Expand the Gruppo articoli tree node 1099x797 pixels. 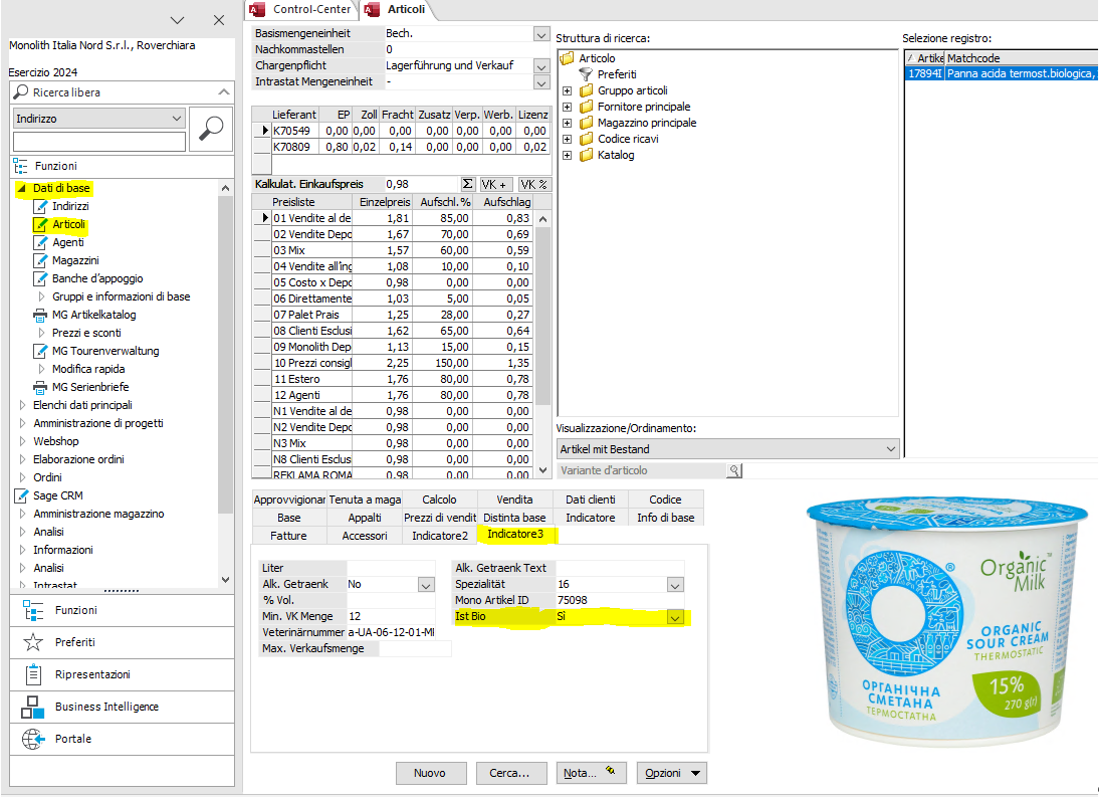pyautogui.click(x=567, y=91)
